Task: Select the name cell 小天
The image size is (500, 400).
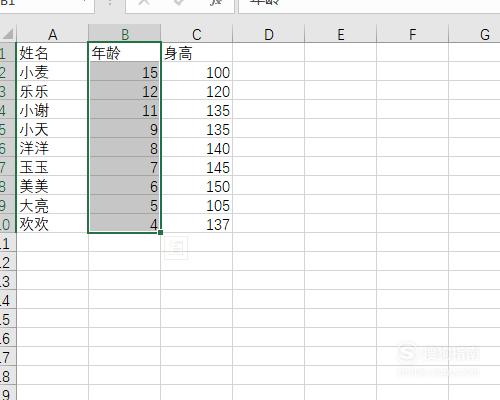Action: [x=52, y=129]
